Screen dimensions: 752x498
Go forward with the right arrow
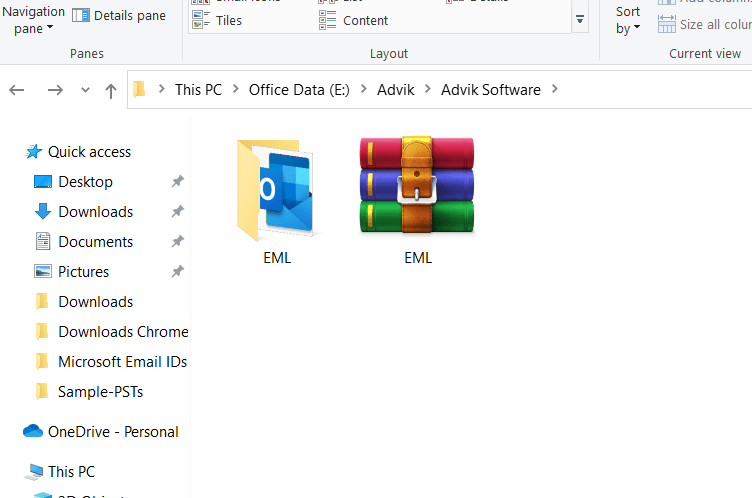point(55,90)
